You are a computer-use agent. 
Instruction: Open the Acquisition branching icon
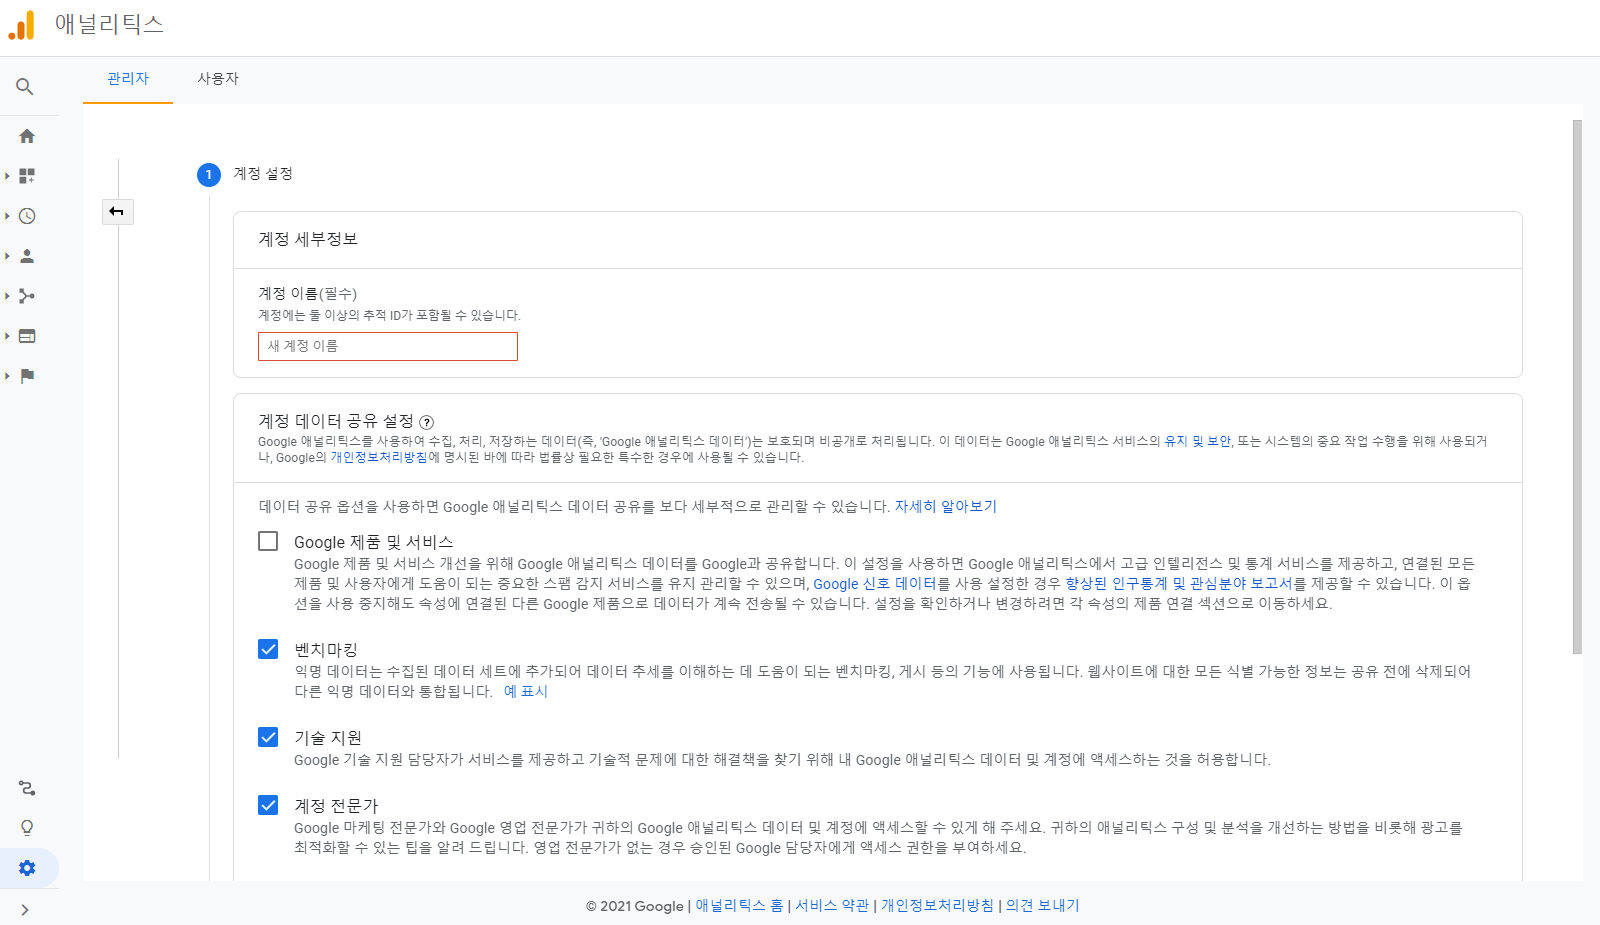click(x=27, y=296)
